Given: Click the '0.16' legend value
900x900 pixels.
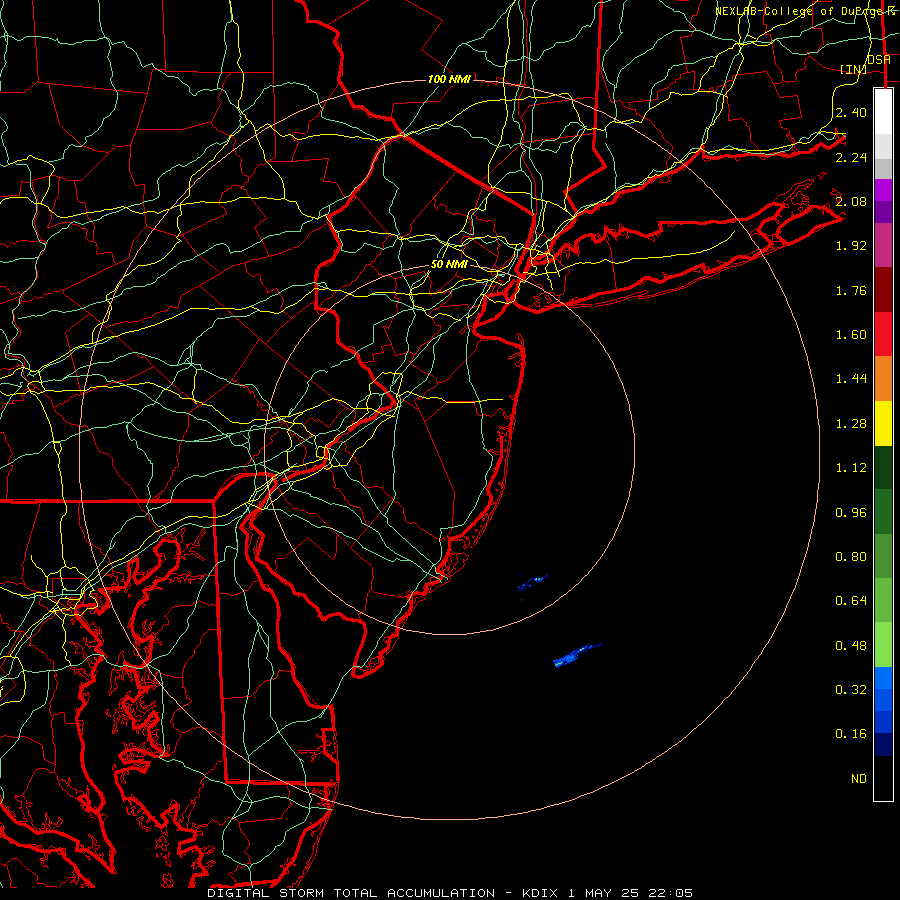Looking at the screenshot, I should (851, 734).
